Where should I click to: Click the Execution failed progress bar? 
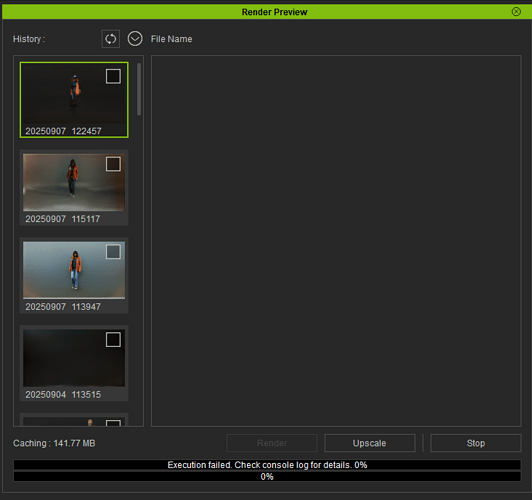pos(267,465)
